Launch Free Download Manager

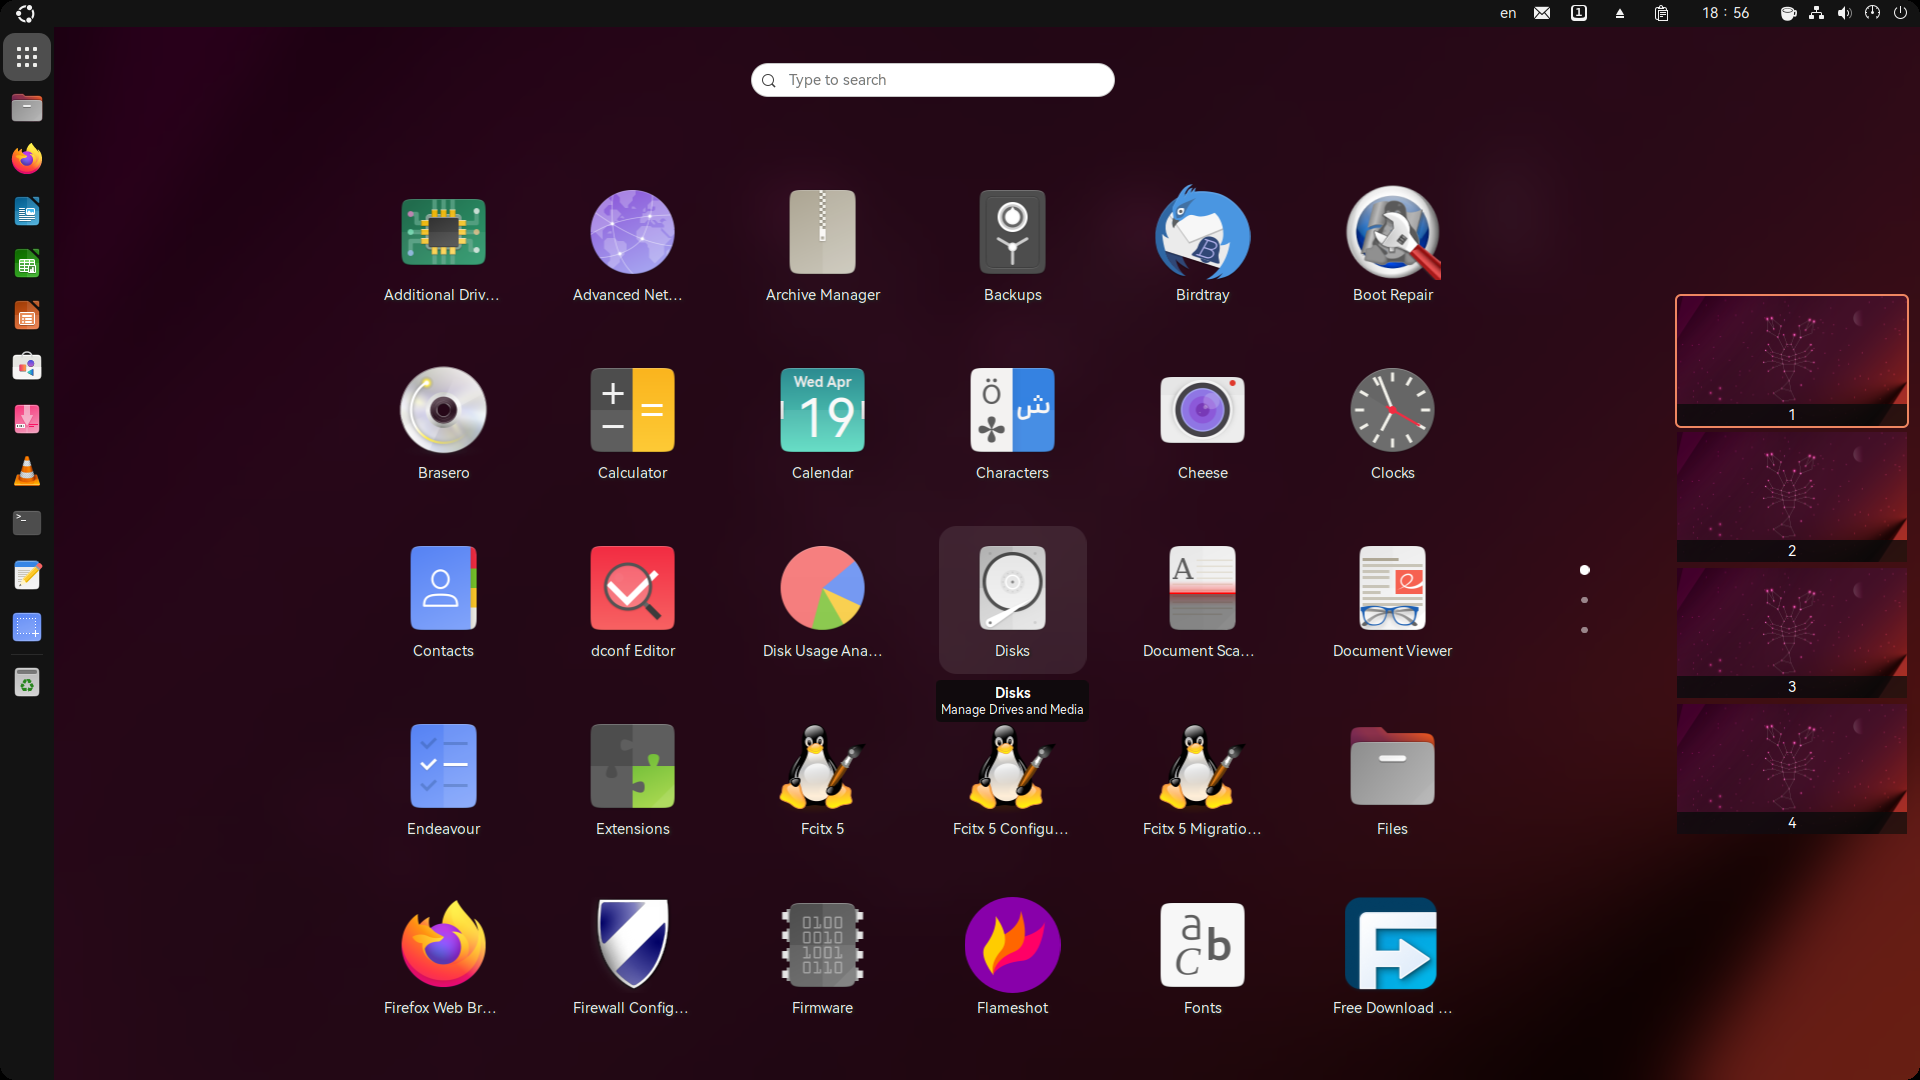point(1392,958)
